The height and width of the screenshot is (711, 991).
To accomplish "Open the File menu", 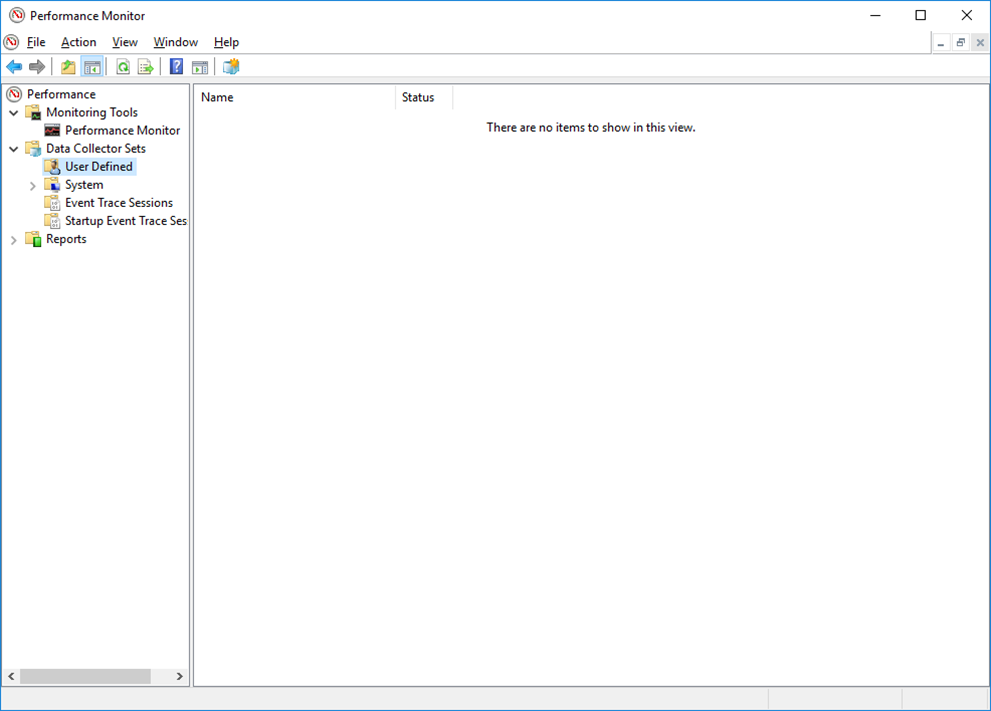I will pyautogui.click(x=36, y=42).
